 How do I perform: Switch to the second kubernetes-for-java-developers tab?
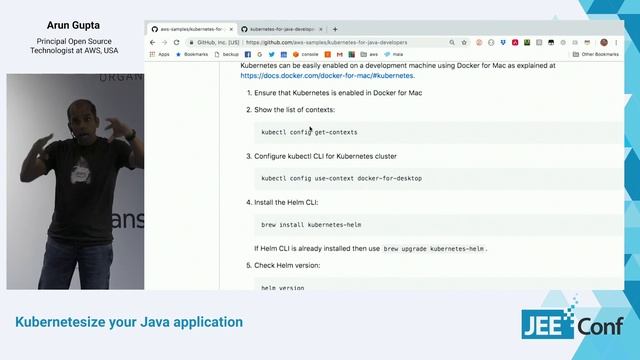[282, 29]
